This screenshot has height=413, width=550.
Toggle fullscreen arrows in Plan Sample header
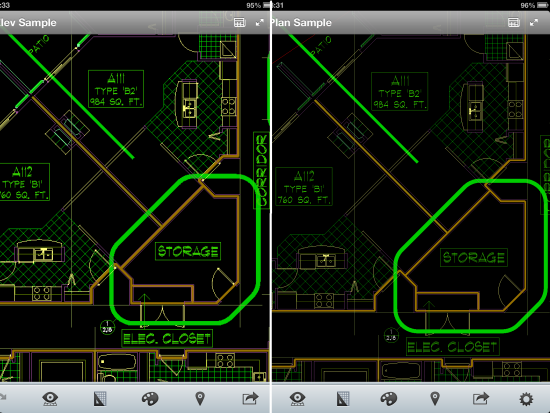[x=534, y=23]
